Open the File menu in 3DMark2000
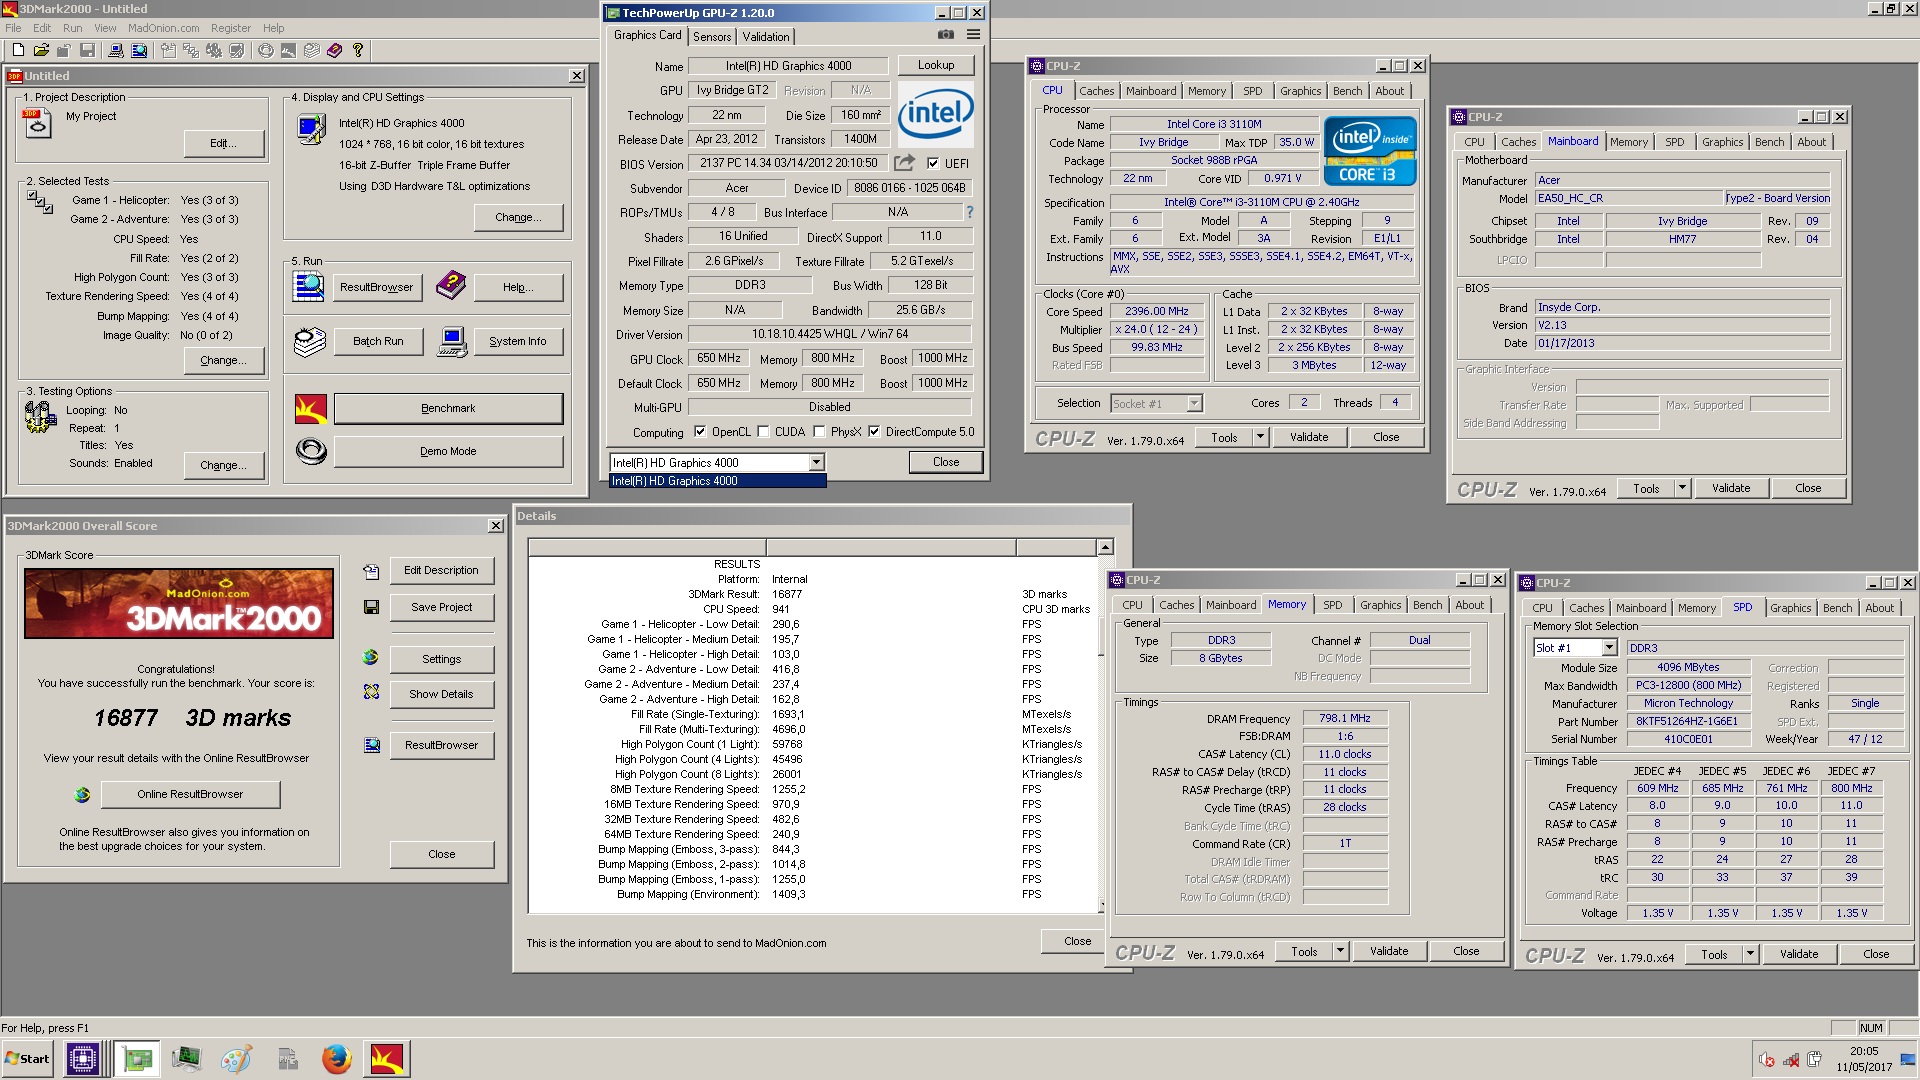 [13, 28]
